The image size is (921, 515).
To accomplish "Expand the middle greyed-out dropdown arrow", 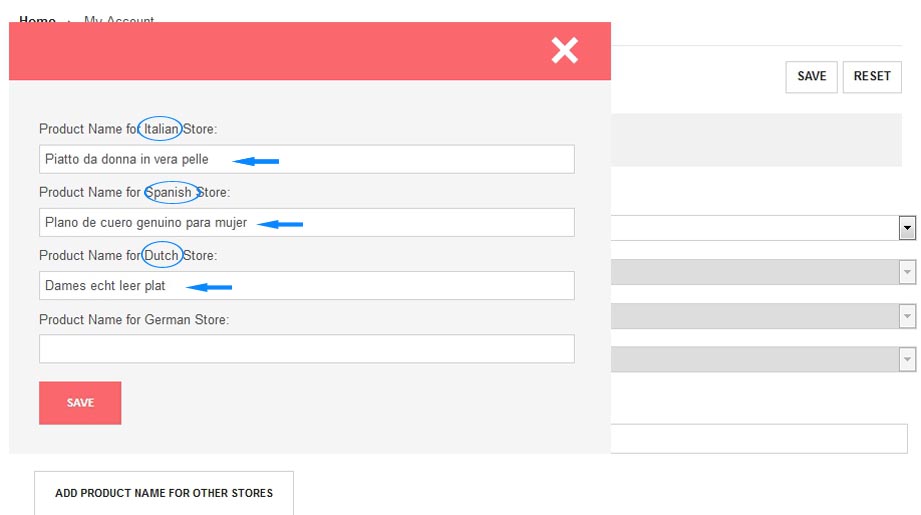I will click(x=907, y=316).
